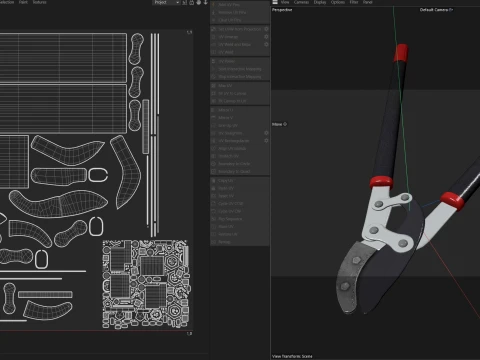
Task: Open UV Weld and Relax settings gear
Action: tap(266, 44)
